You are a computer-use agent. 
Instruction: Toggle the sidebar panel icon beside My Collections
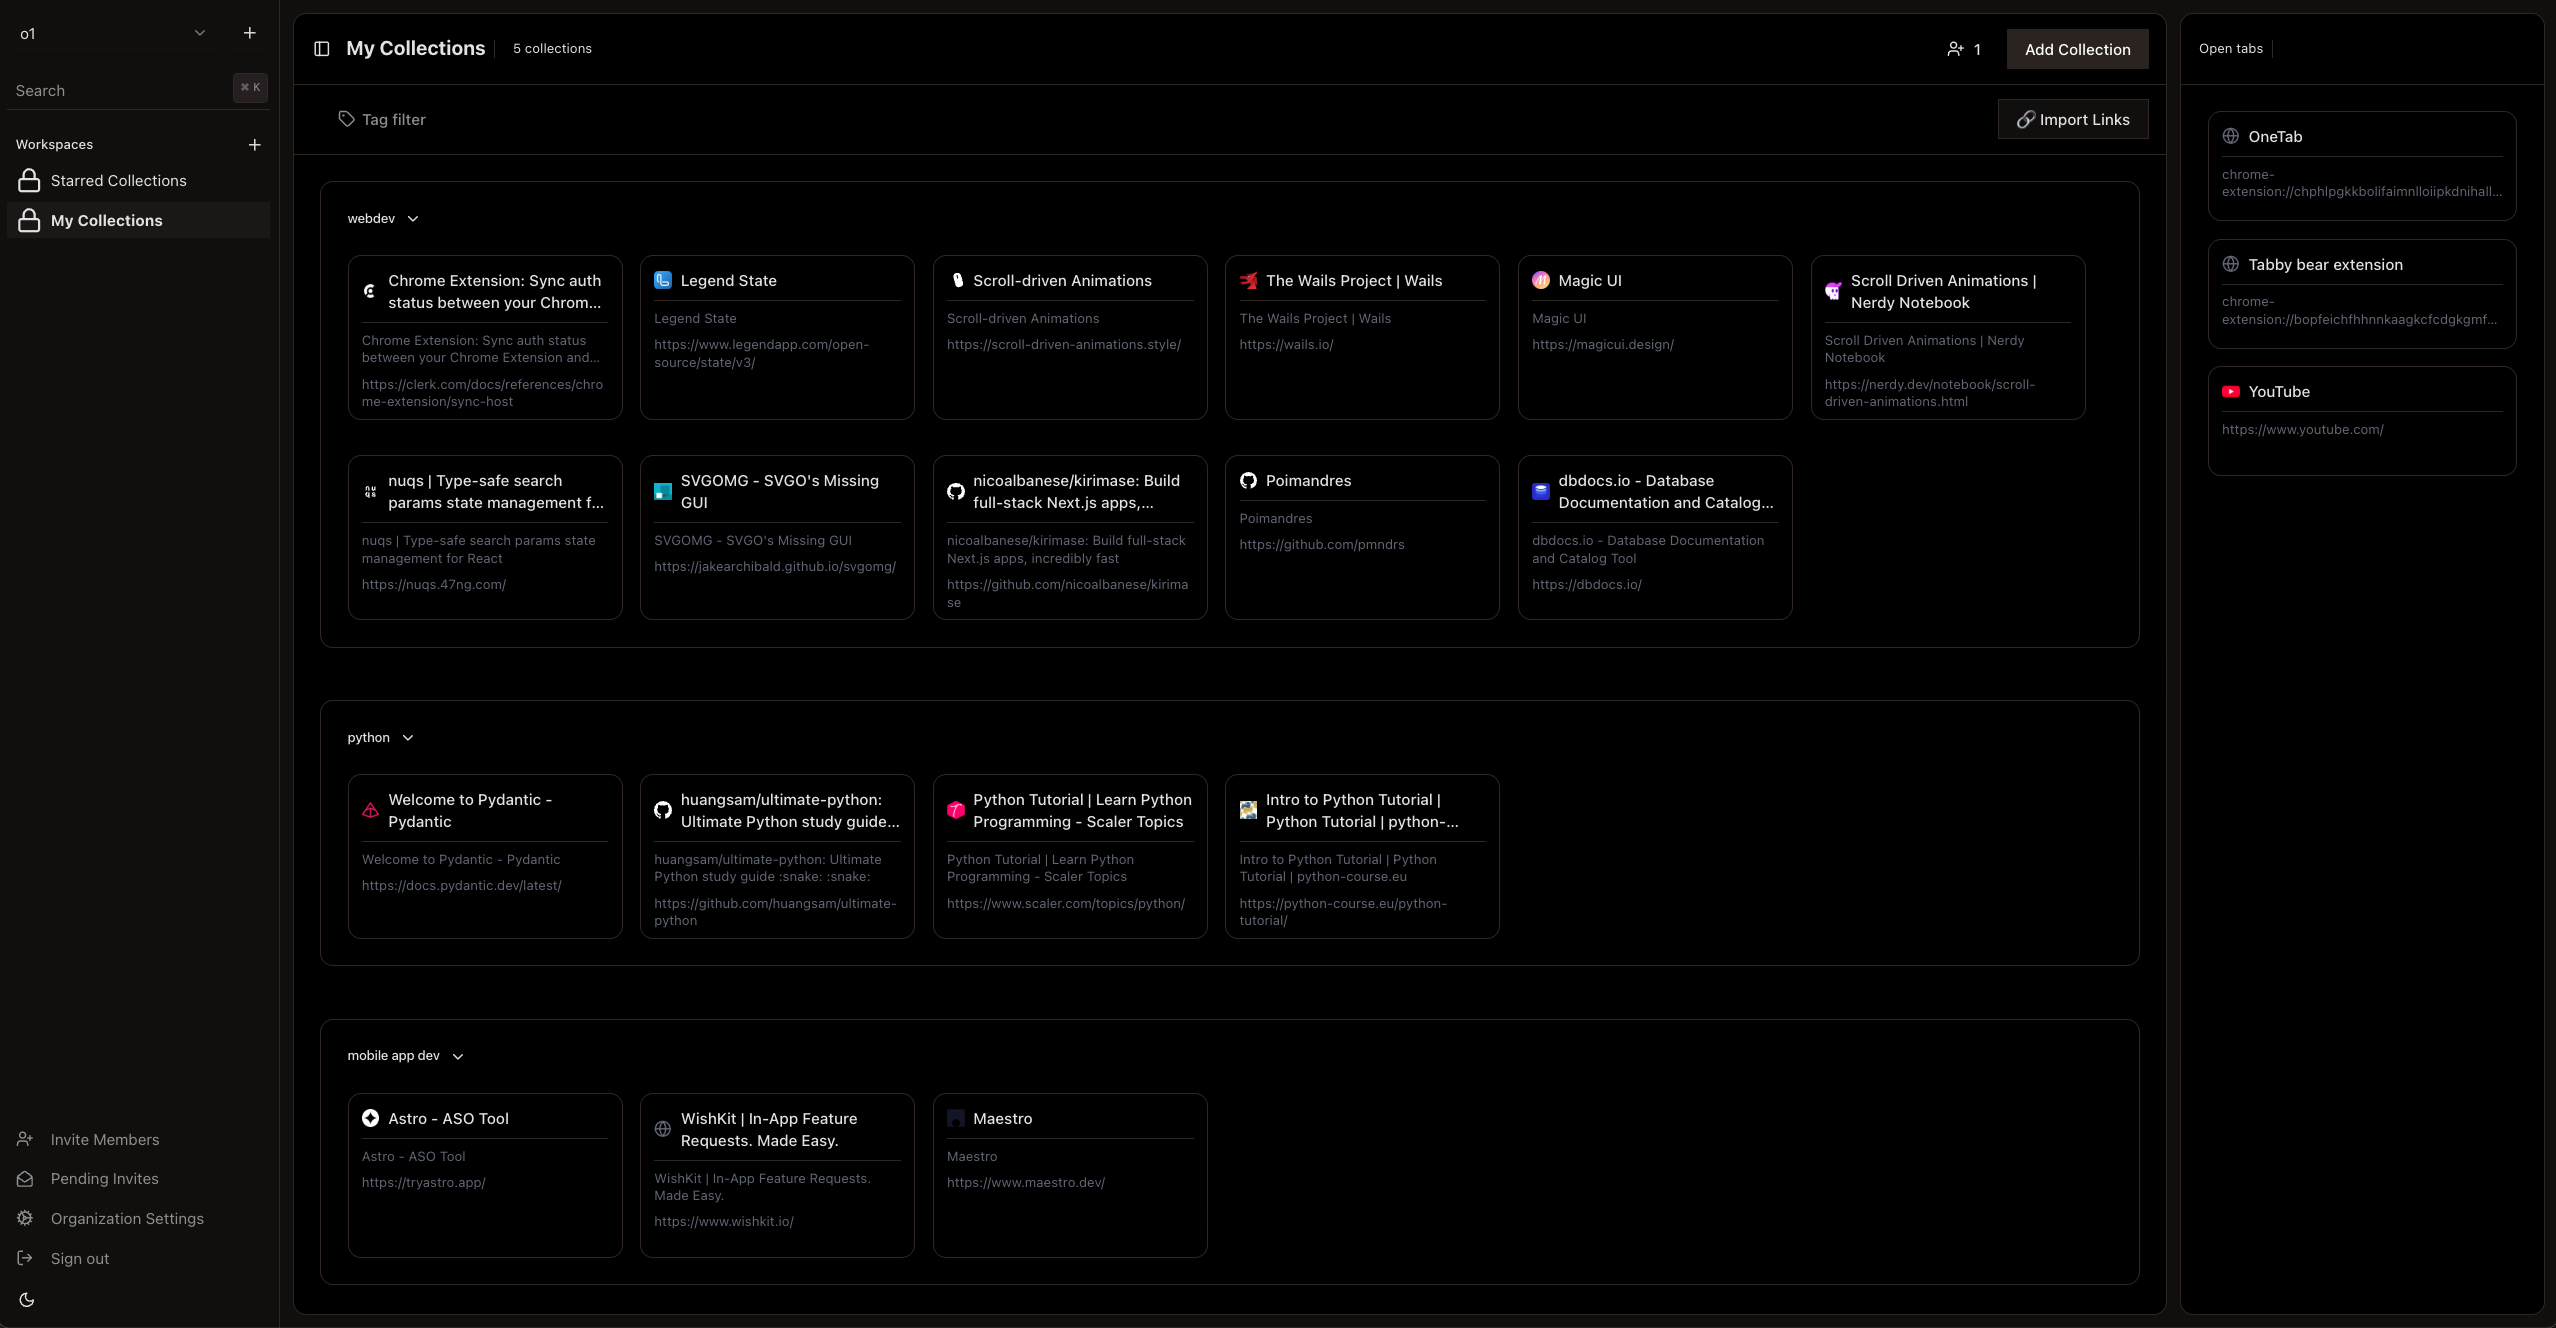[x=322, y=49]
